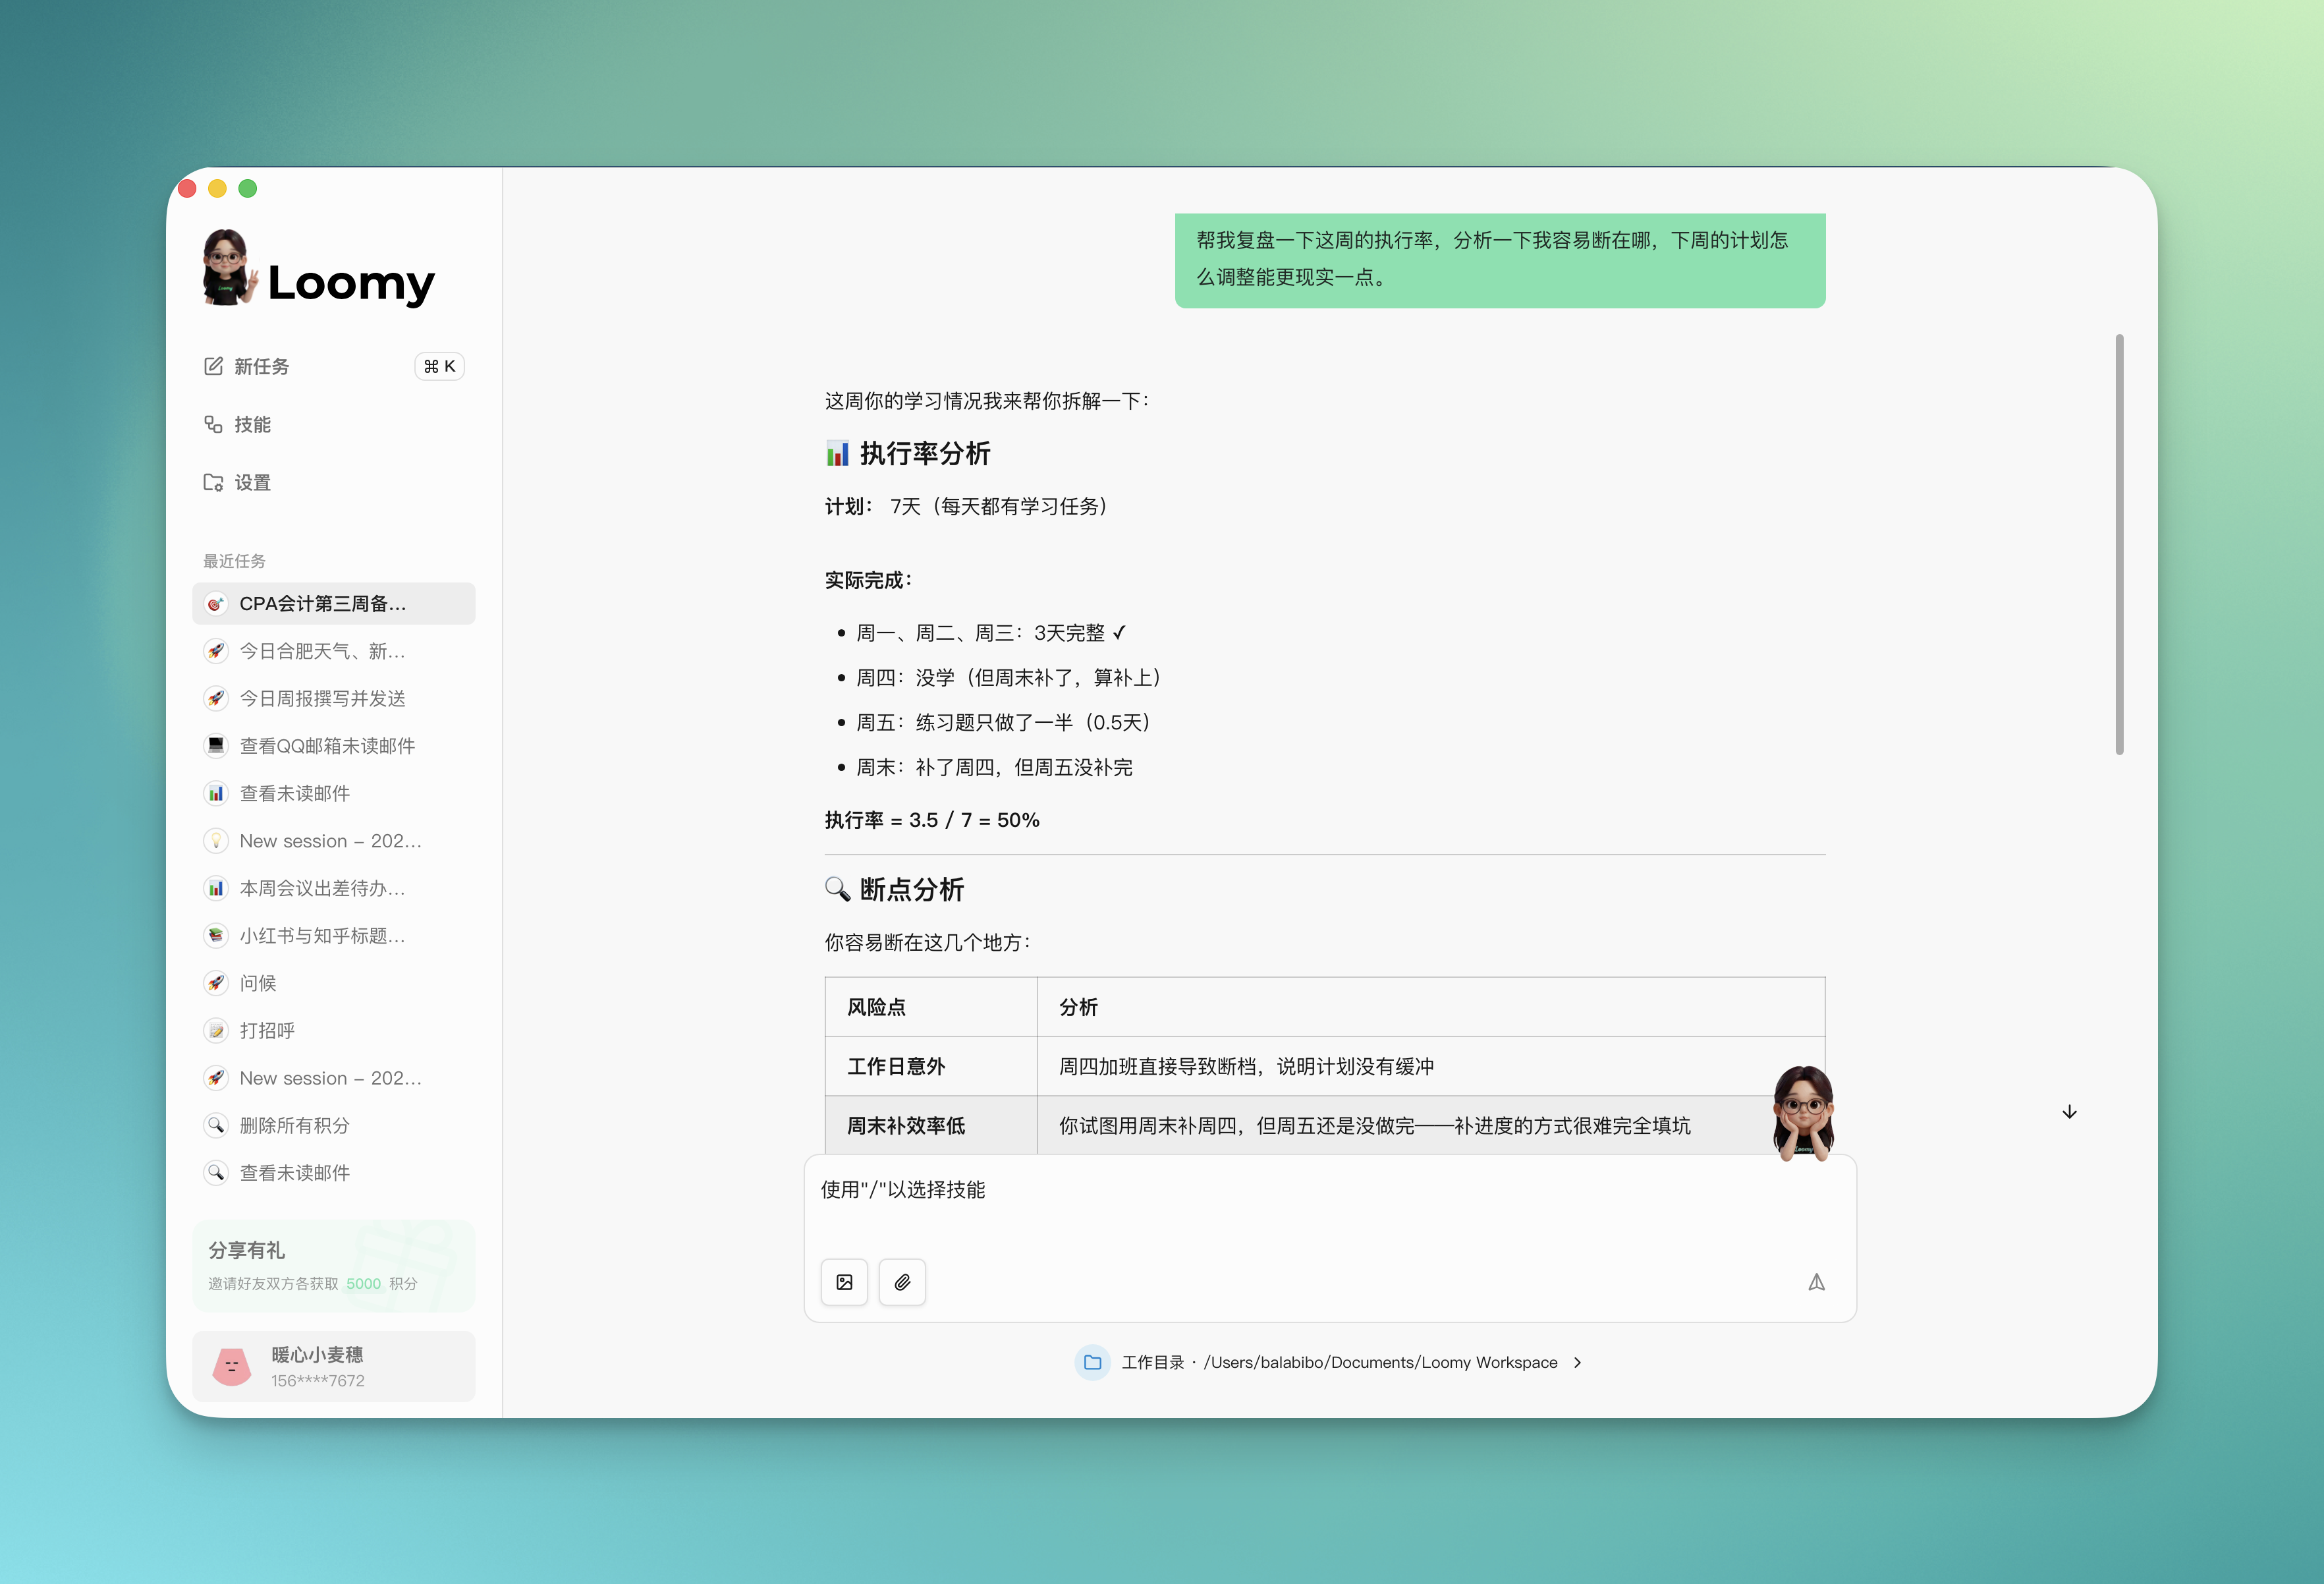This screenshot has height=1584, width=2324.
Task: Click the image upload icon in the input box
Action: click(845, 1282)
